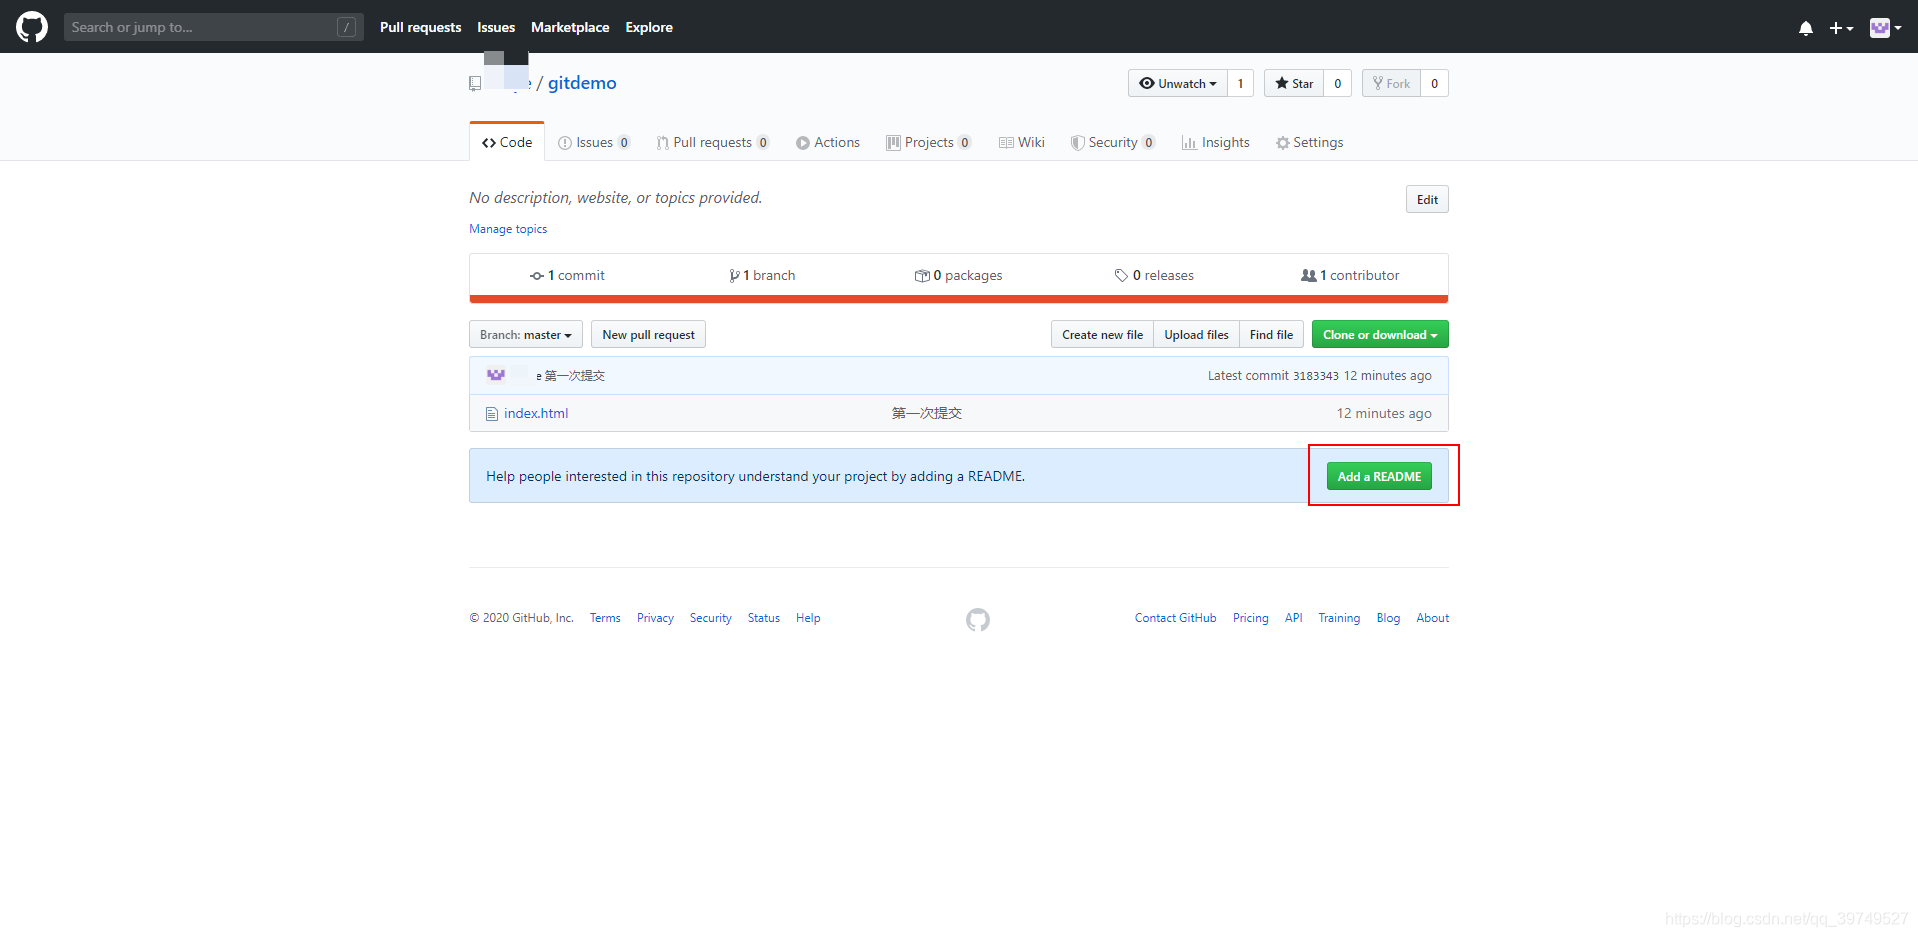This screenshot has height=937, width=1918.
Task: Open Blog footer link
Action: [x=1388, y=618]
